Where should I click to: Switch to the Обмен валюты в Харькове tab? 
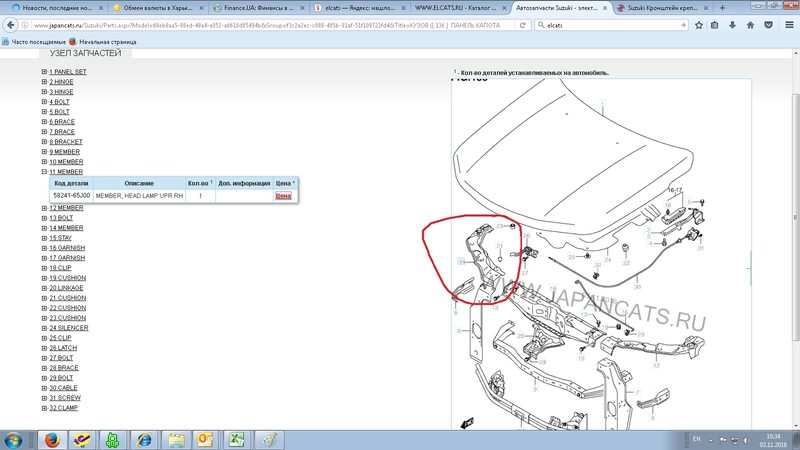[x=158, y=8]
